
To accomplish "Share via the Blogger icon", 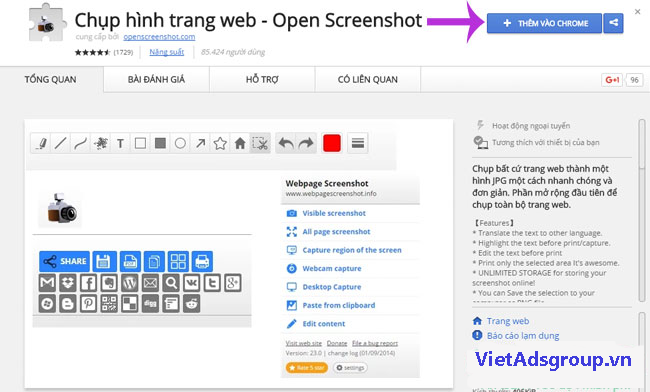I will point(68,304).
